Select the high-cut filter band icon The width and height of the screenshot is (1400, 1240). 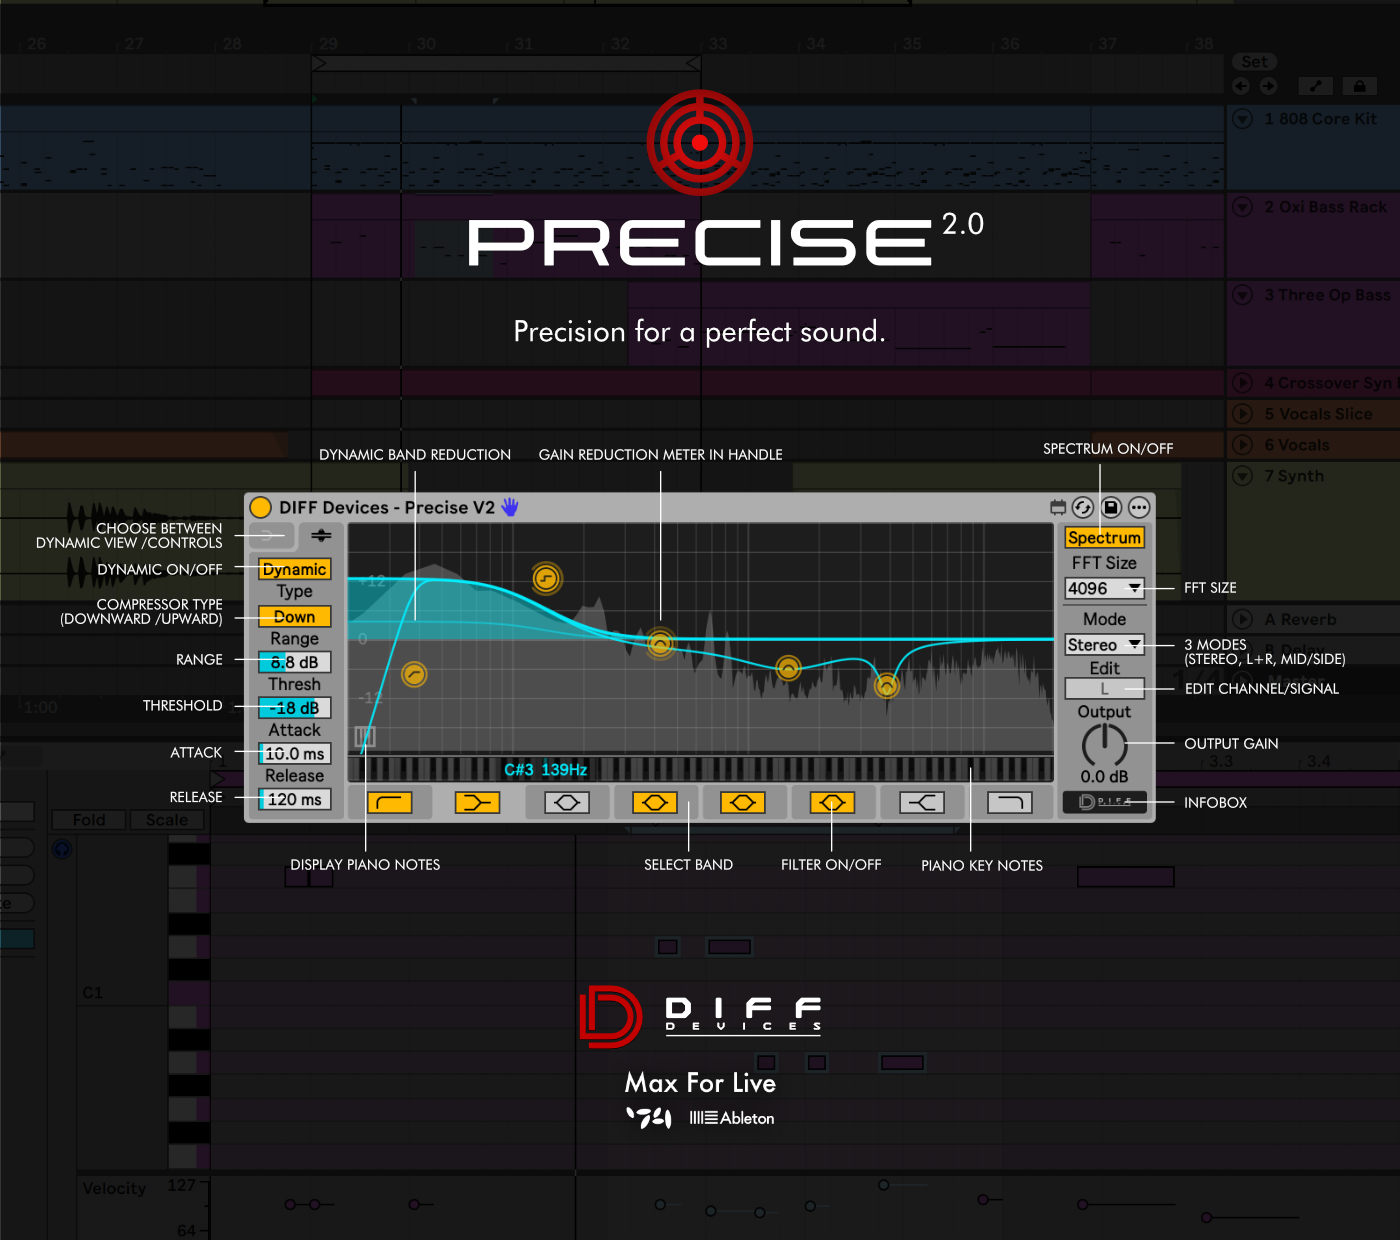tap(1009, 802)
